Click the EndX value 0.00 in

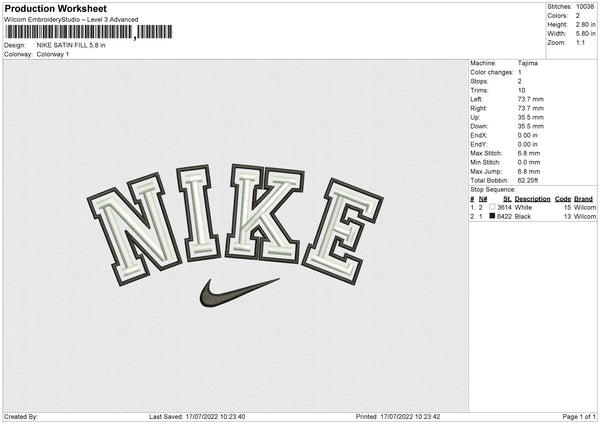point(528,135)
